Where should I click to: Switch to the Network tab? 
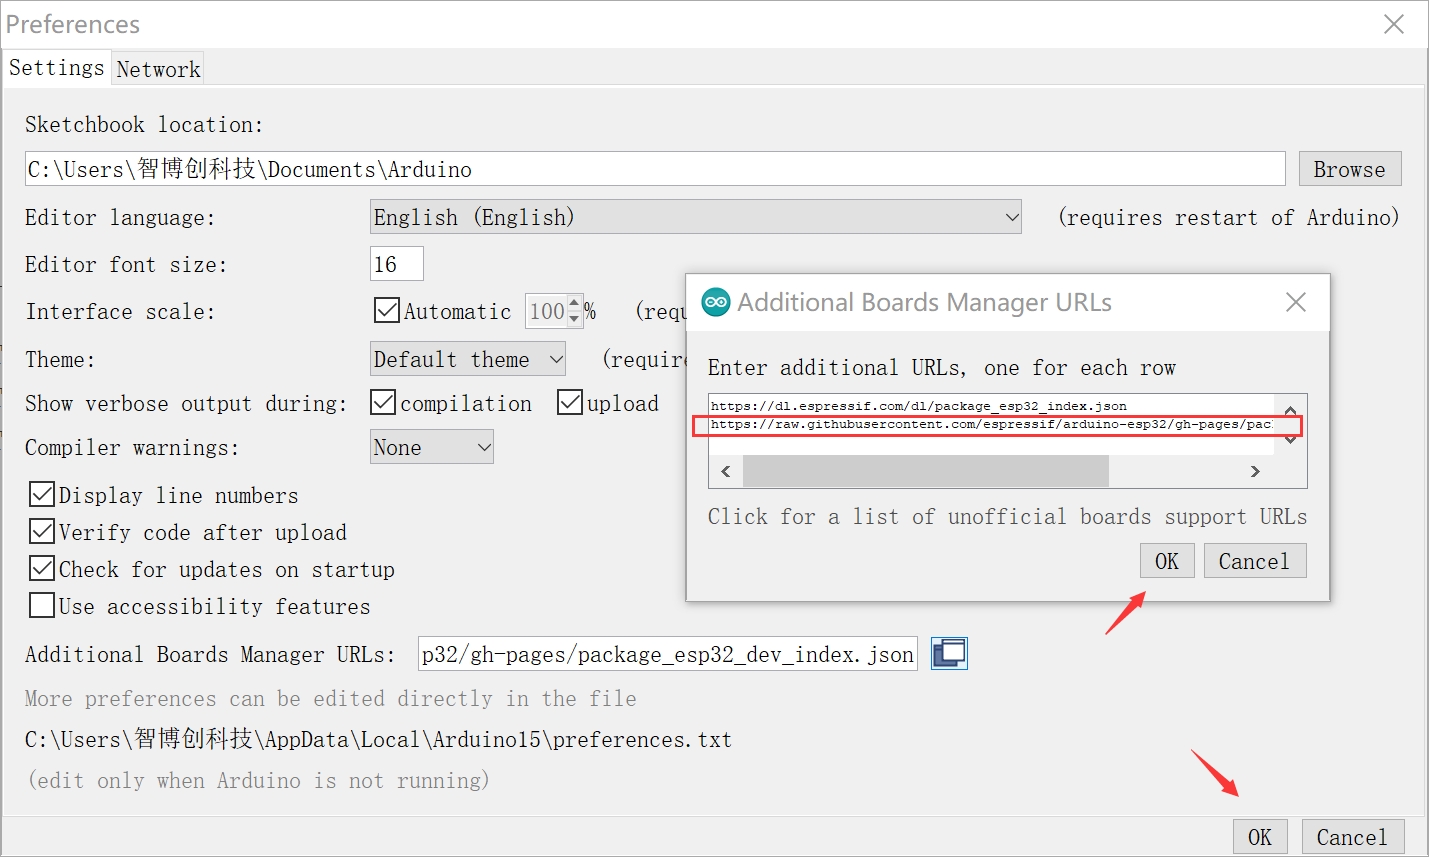(x=158, y=69)
